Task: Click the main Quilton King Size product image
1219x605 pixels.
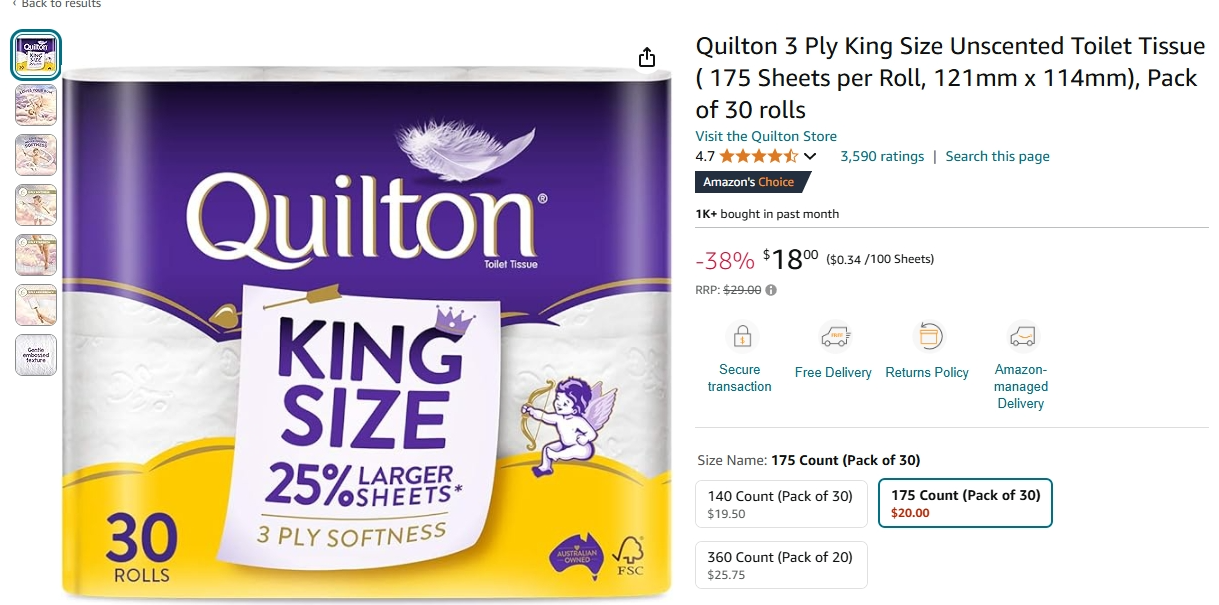Action: click(x=366, y=334)
